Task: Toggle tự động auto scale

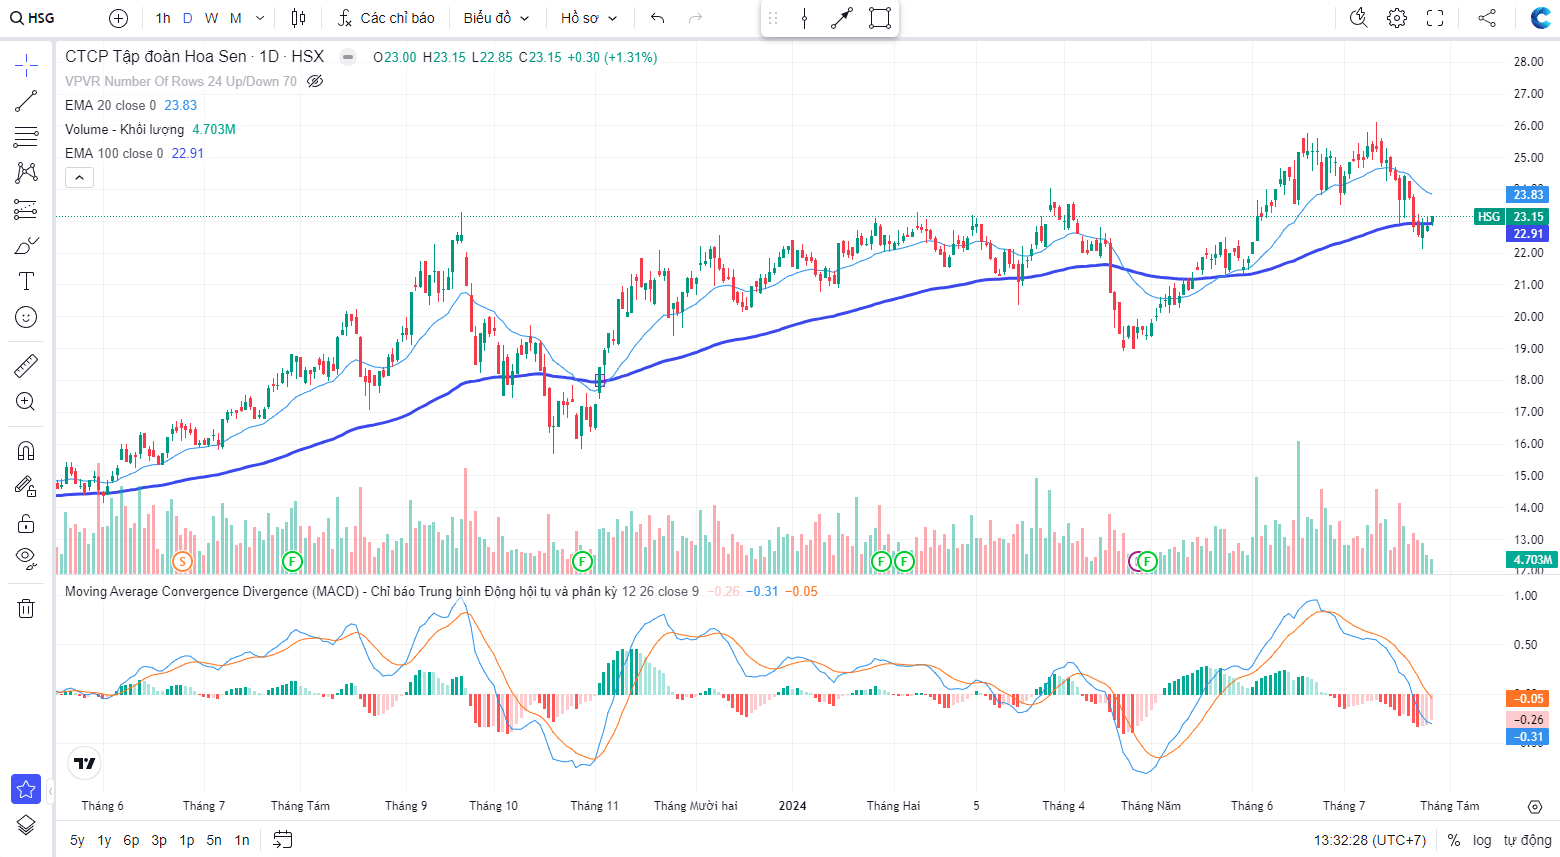Action: (1528, 840)
